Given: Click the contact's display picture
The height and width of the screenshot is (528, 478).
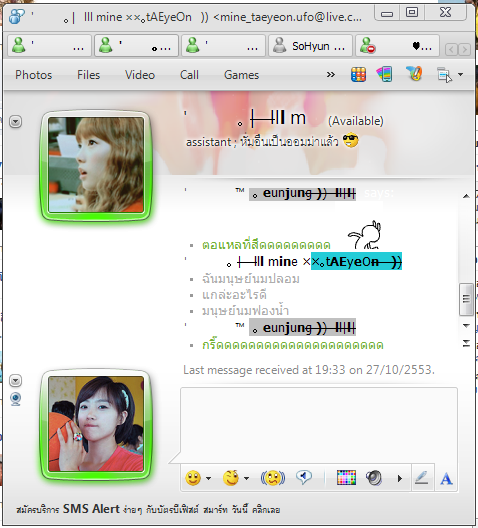Looking at the screenshot, I should tap(96, 165).
